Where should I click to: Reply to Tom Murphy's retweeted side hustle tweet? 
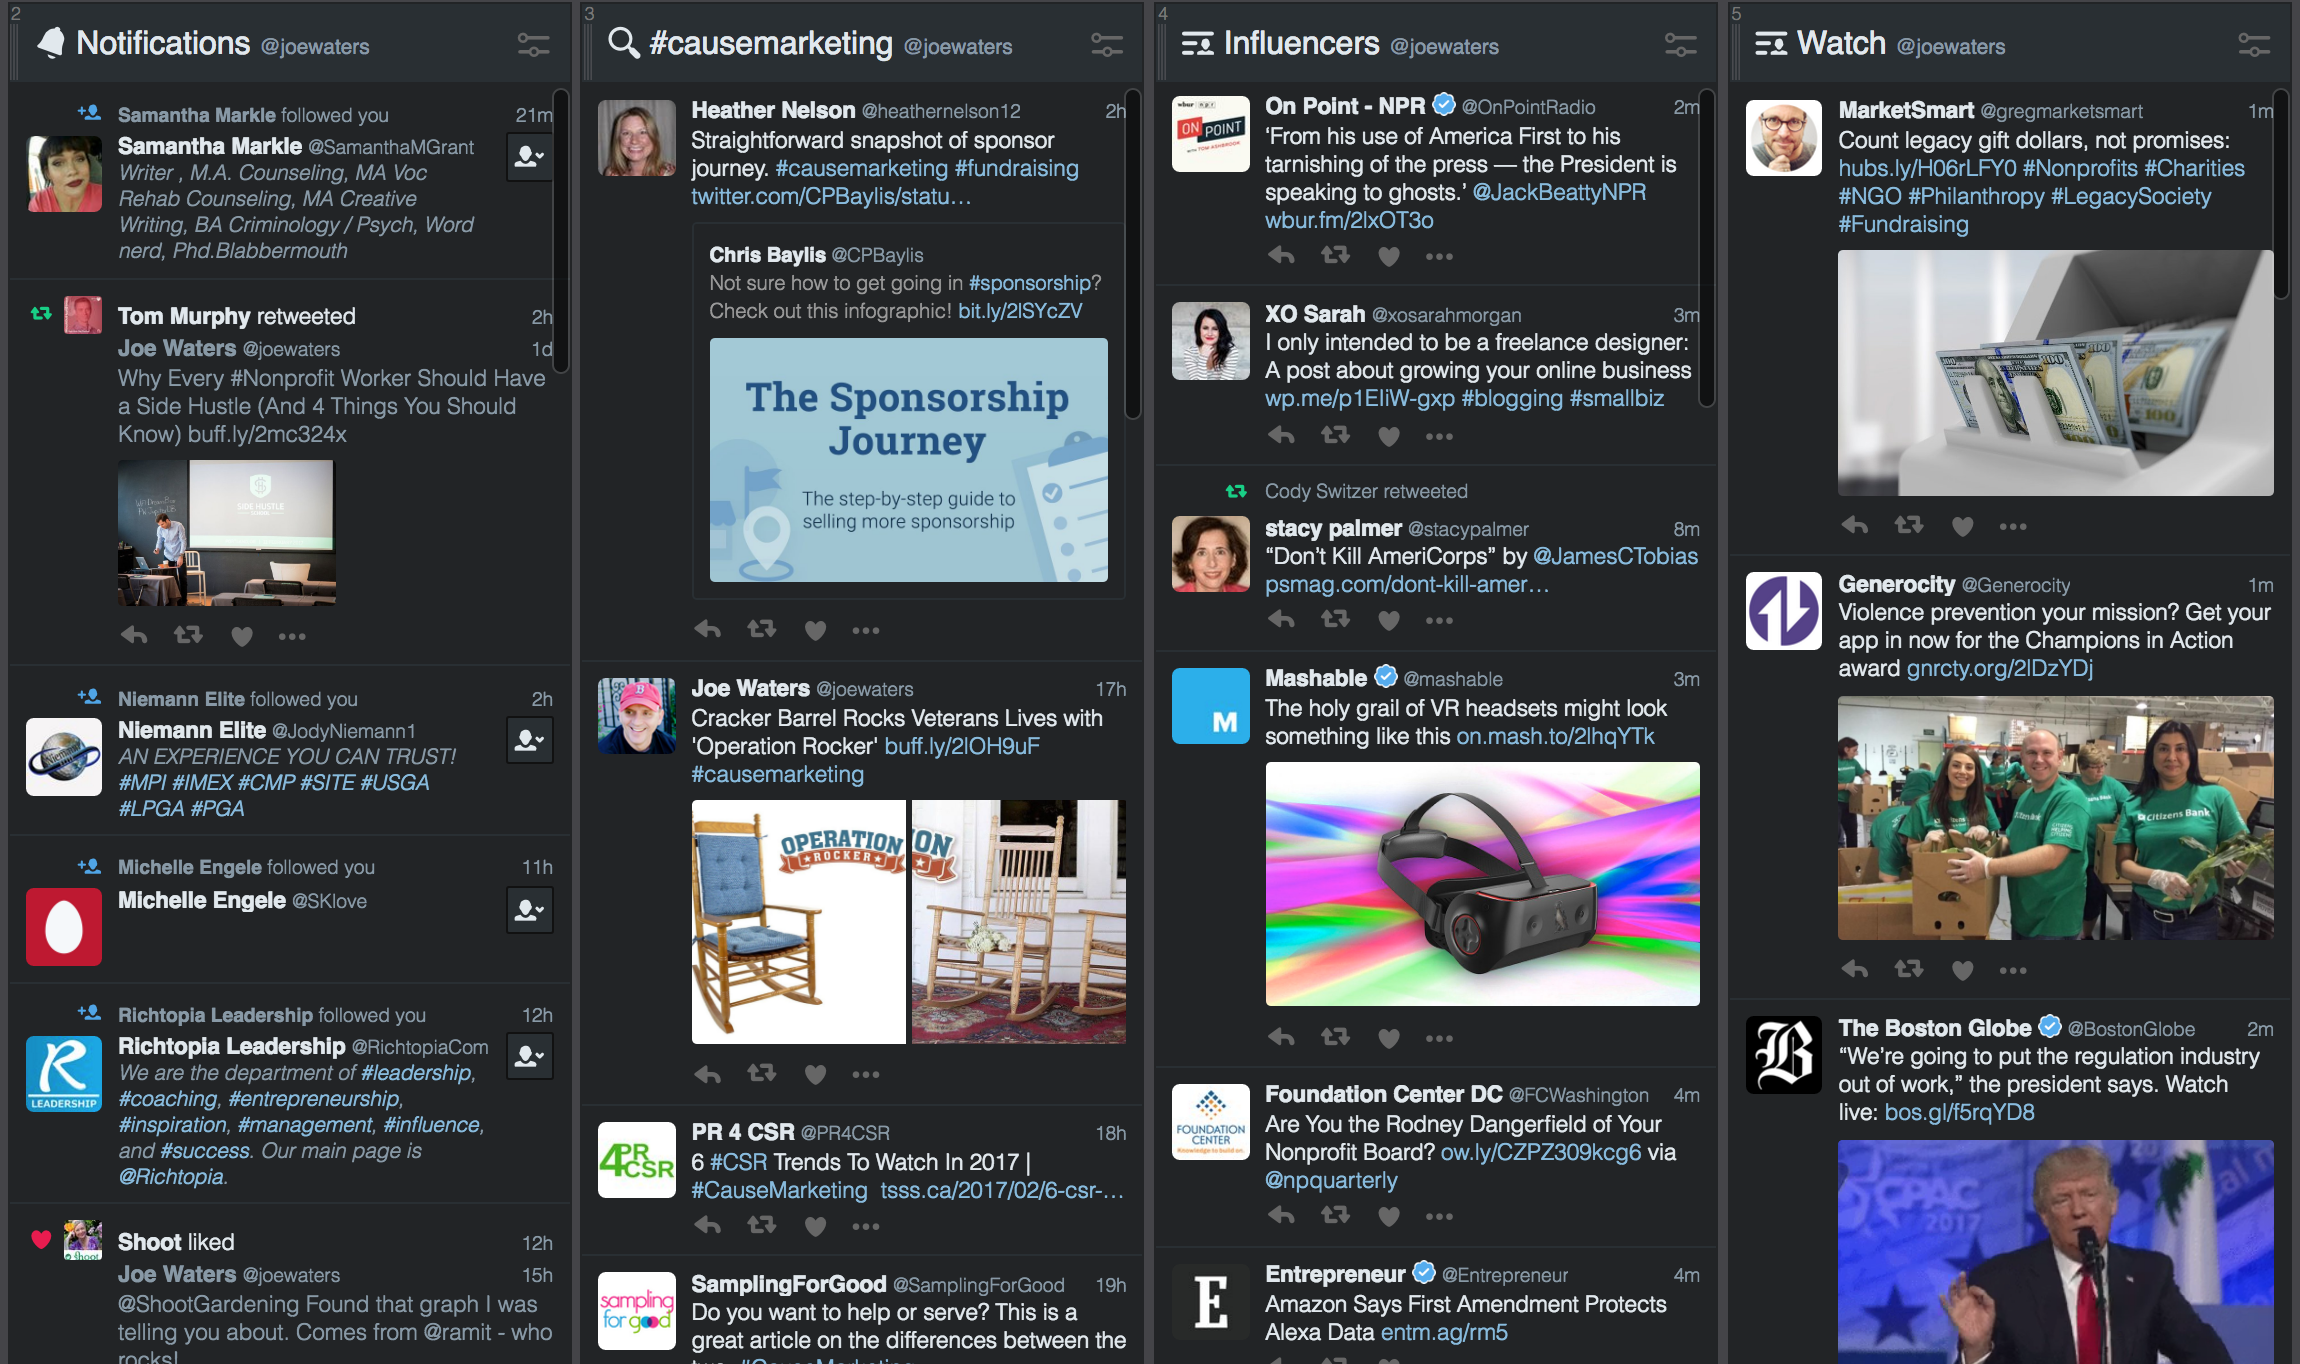[134, 636]
